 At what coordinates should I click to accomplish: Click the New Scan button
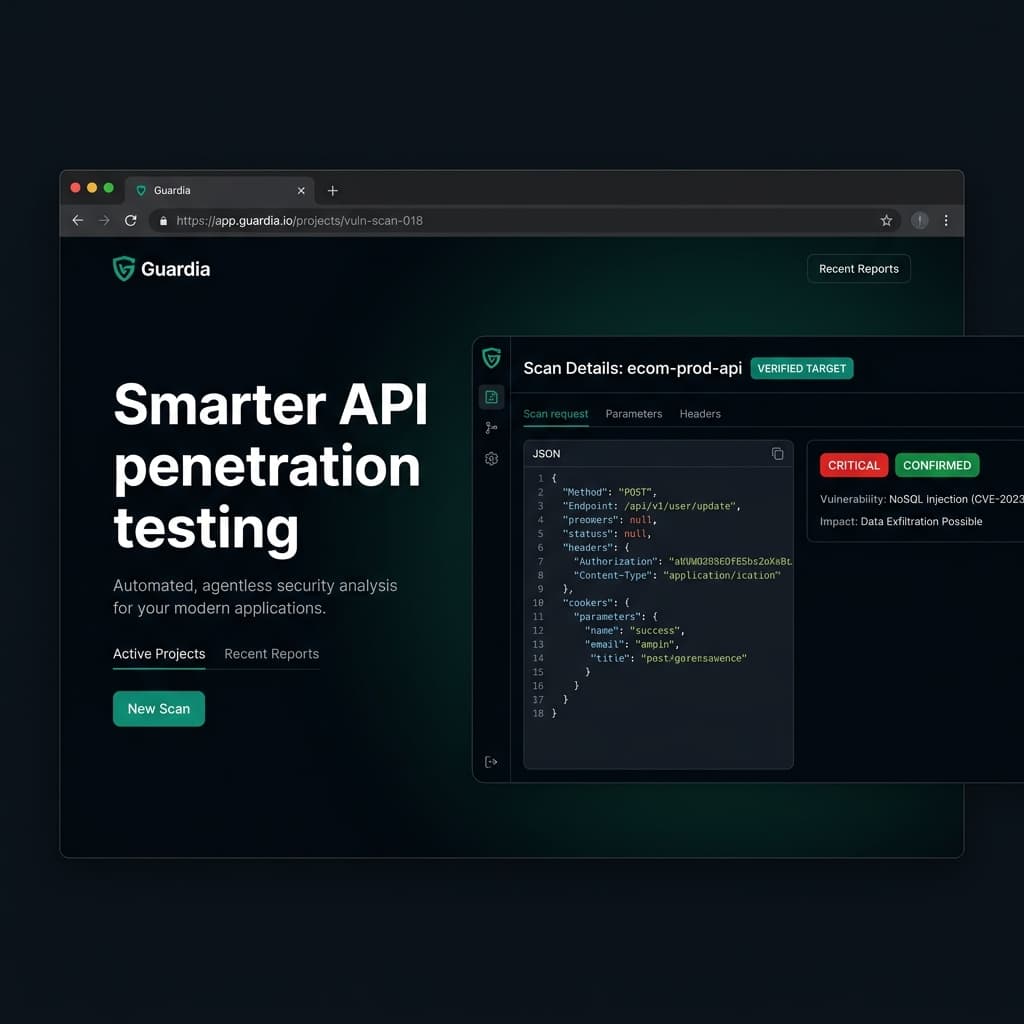(159, 709)
